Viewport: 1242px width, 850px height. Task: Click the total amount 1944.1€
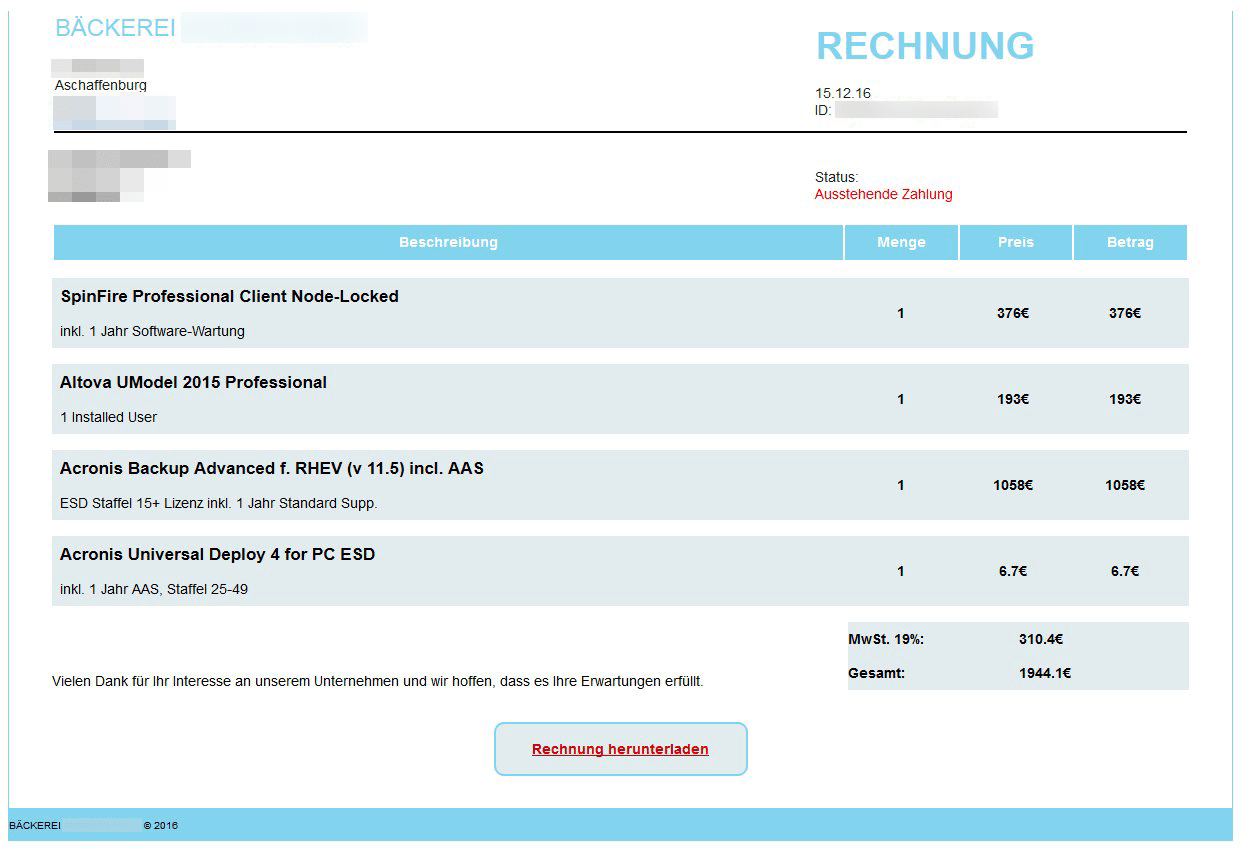[x=1045, y=673]
